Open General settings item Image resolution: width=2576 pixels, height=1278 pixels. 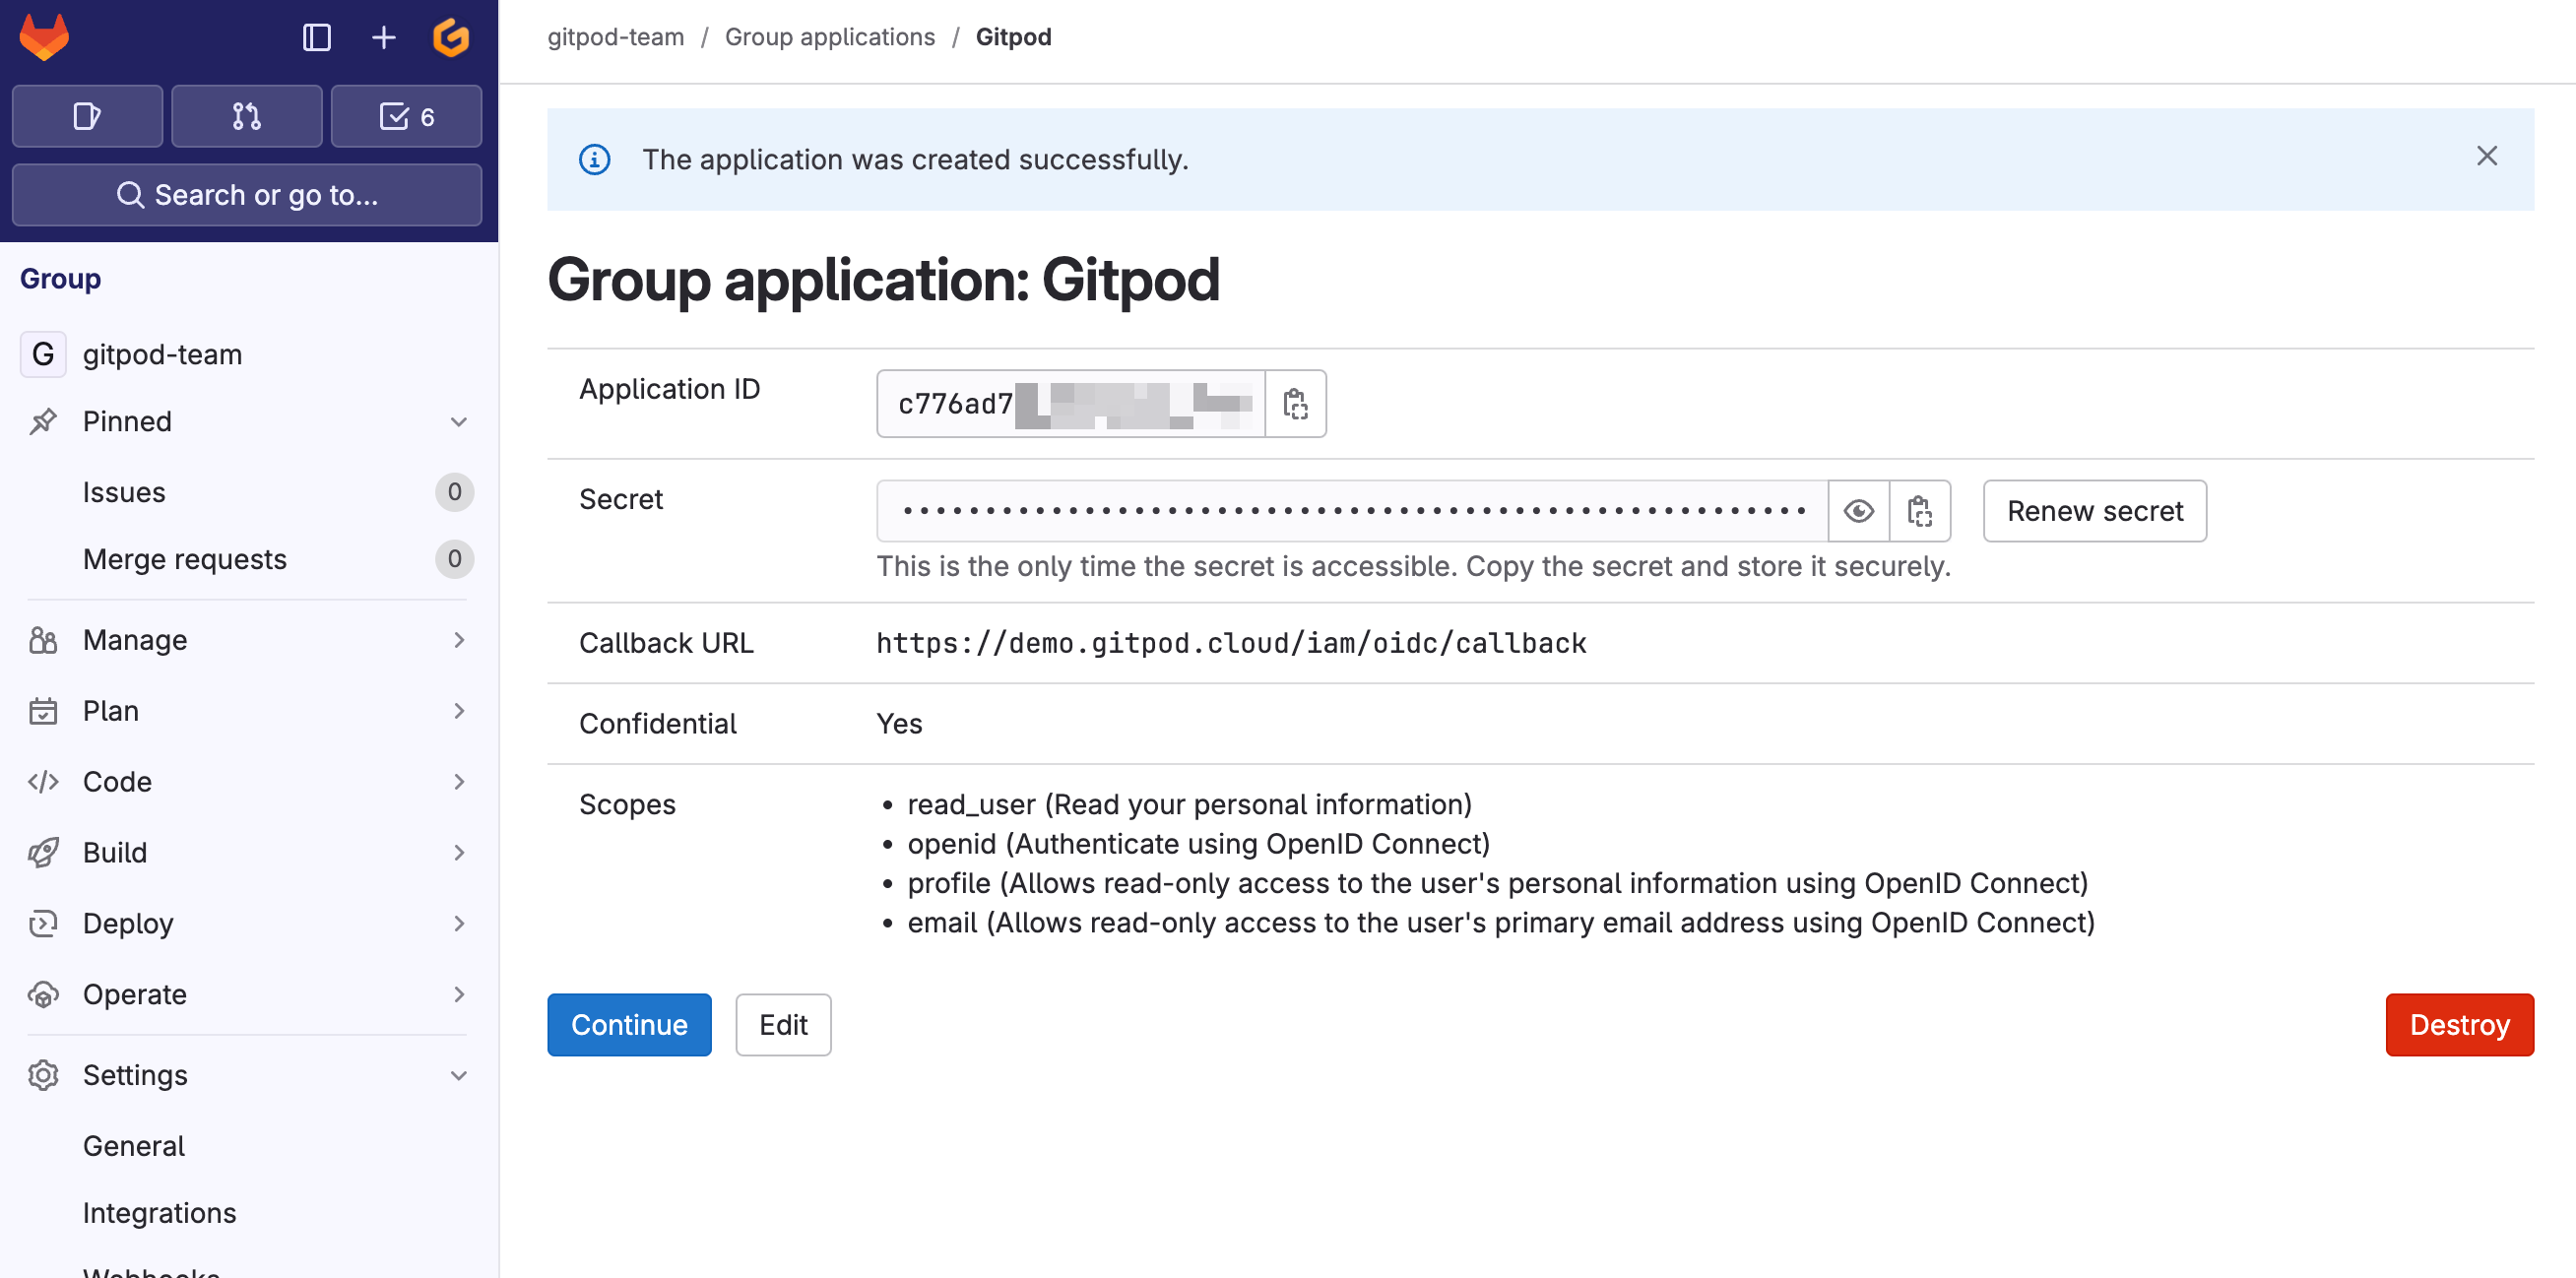point(133,1146)
